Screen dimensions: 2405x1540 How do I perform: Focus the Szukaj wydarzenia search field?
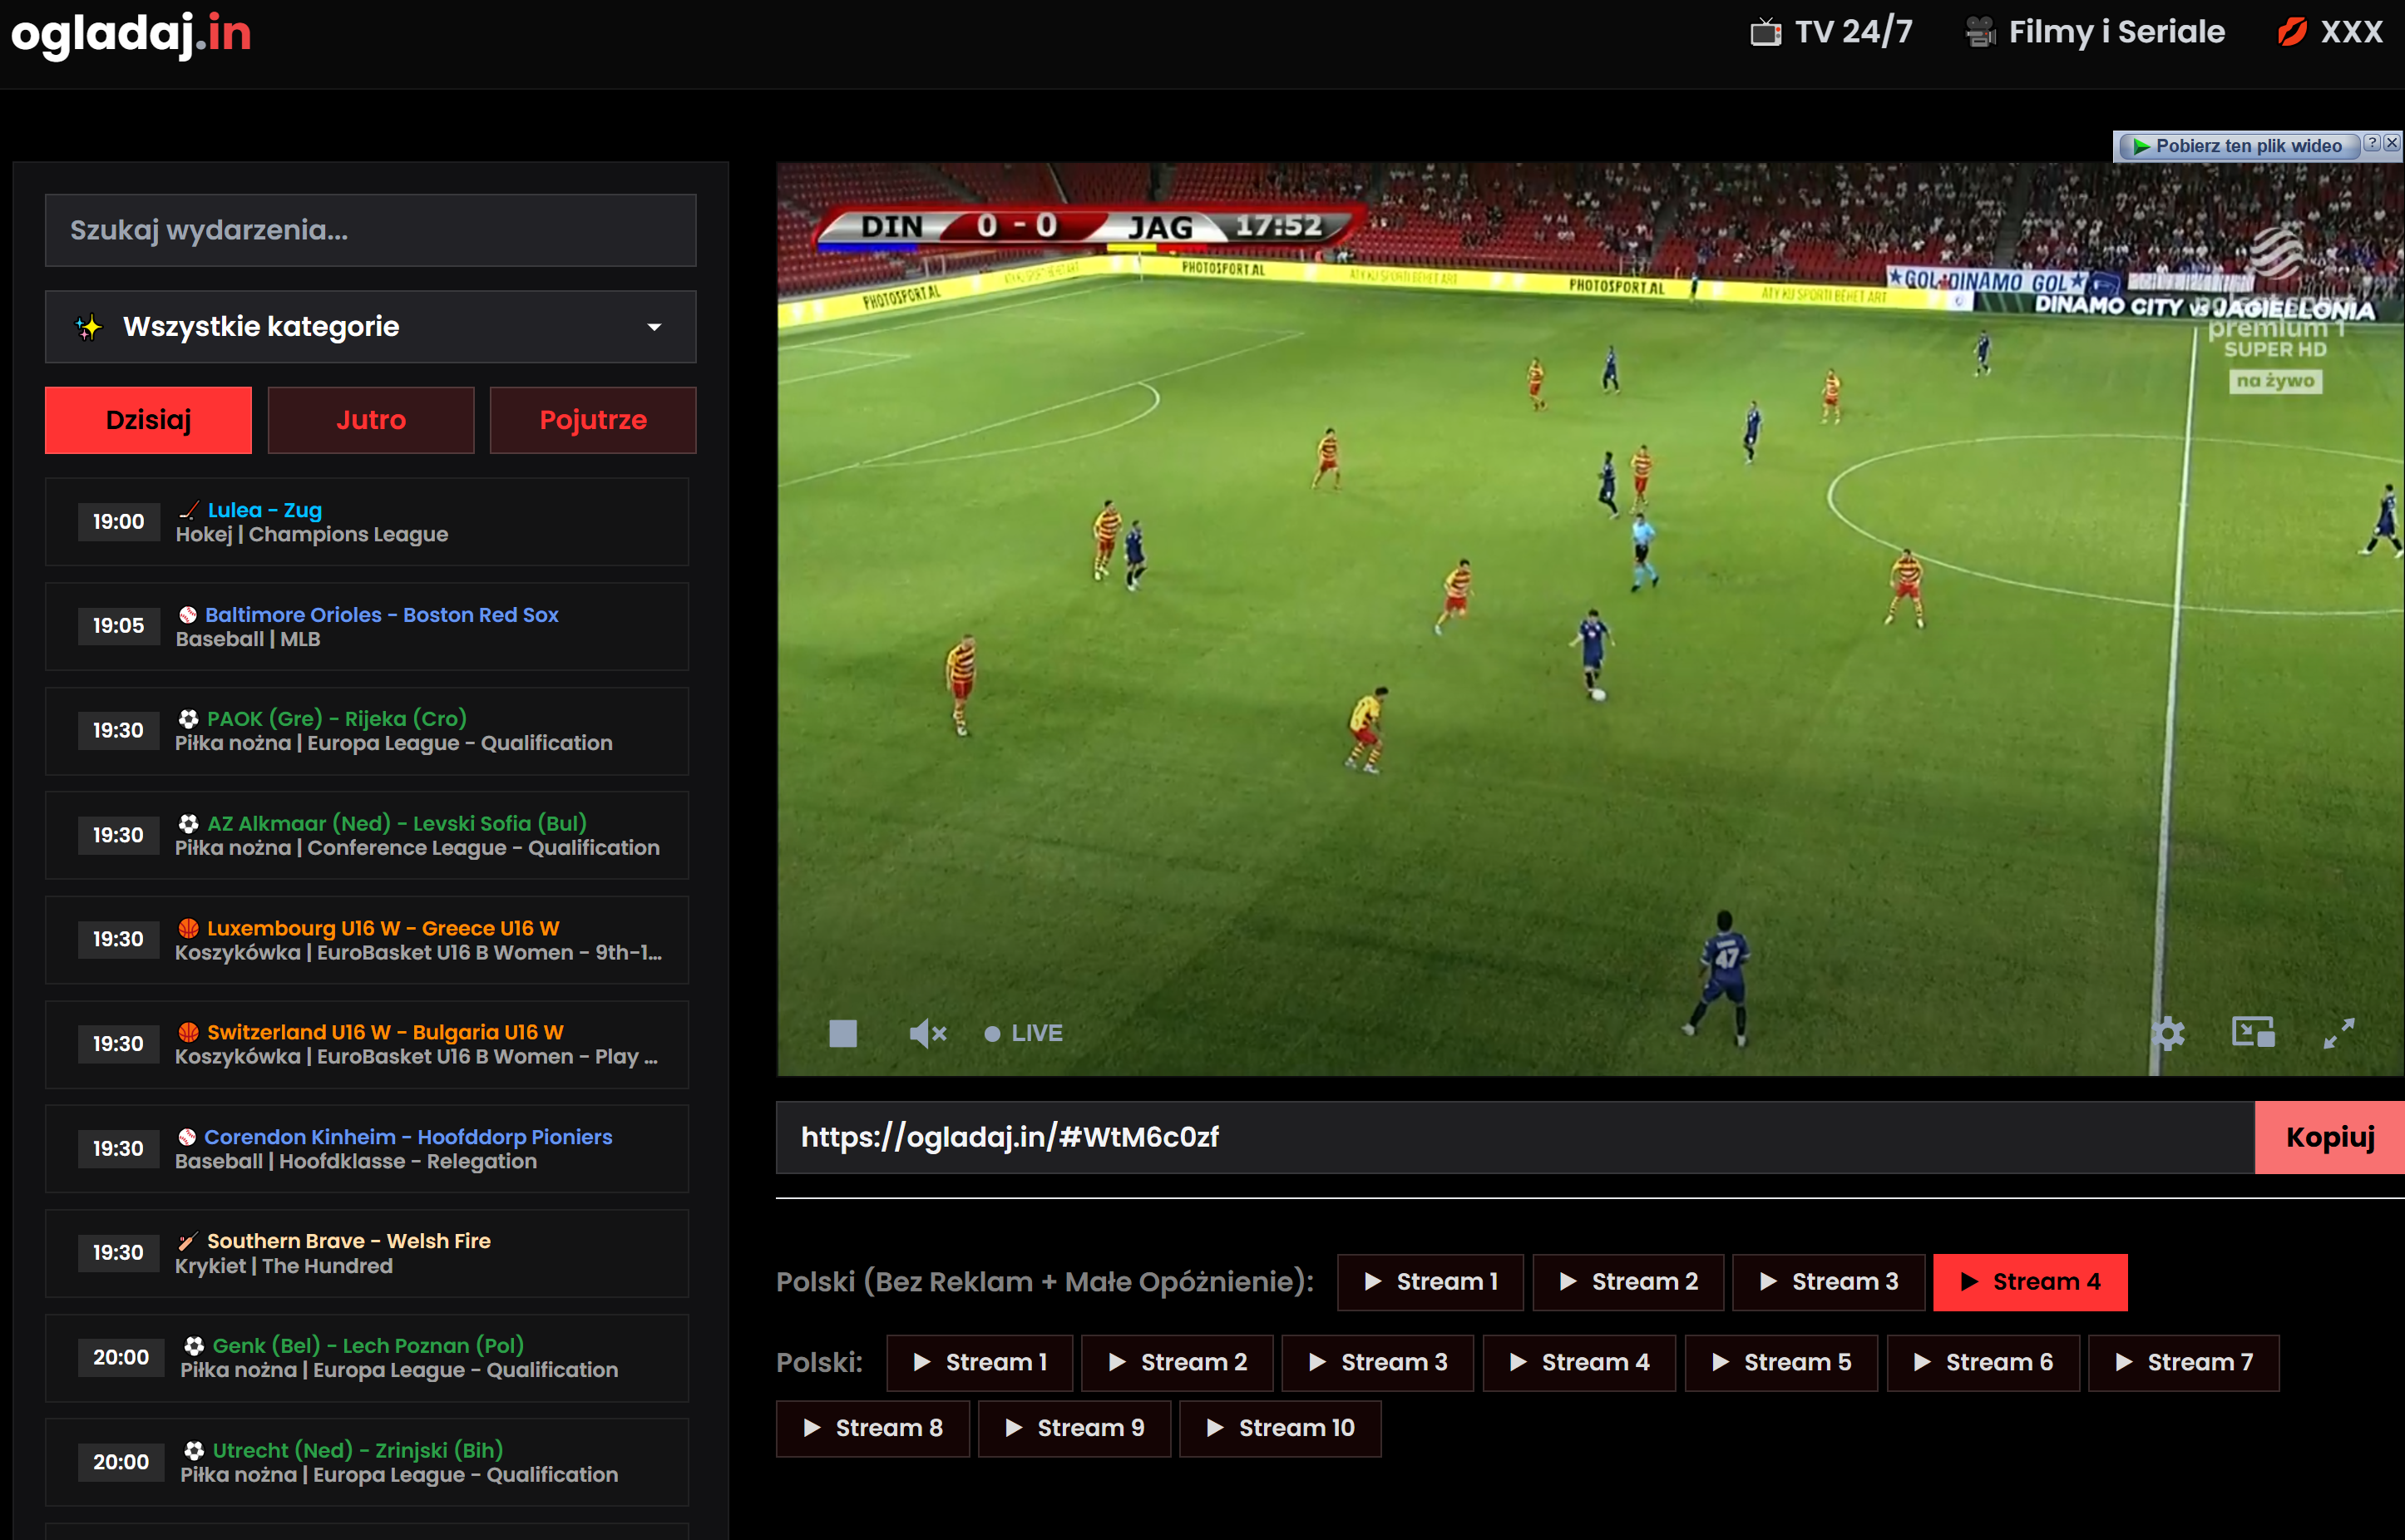pyautogui.click(x=370, y=230)
